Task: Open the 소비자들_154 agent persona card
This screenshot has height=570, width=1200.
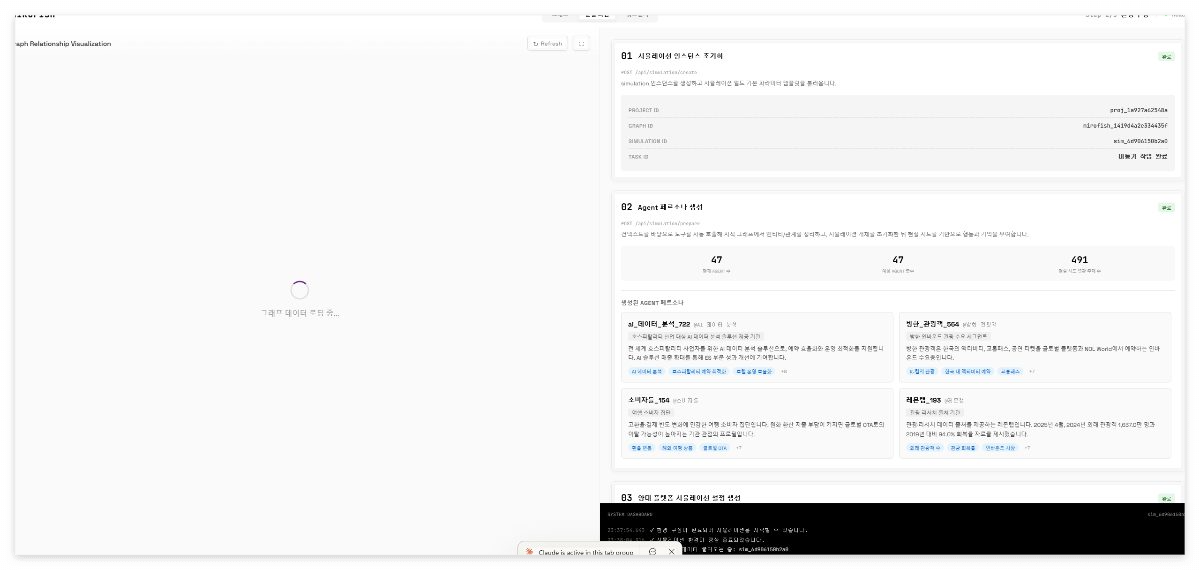Action: (x=756, y=423)
